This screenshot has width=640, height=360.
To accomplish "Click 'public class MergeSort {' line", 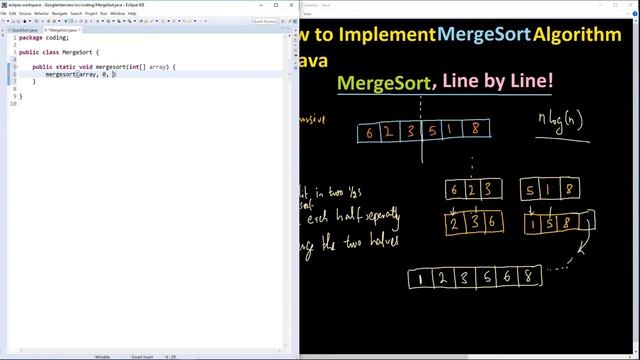I will 59,52.
